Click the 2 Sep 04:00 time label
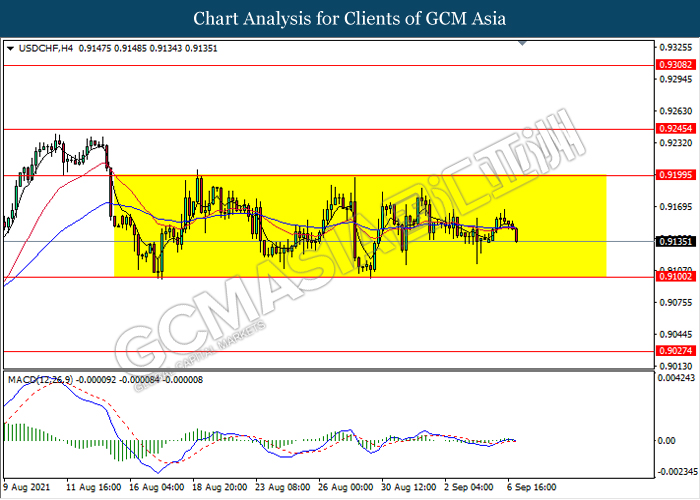Viewport: 700px width, 500px height. (x=469, y=487)
